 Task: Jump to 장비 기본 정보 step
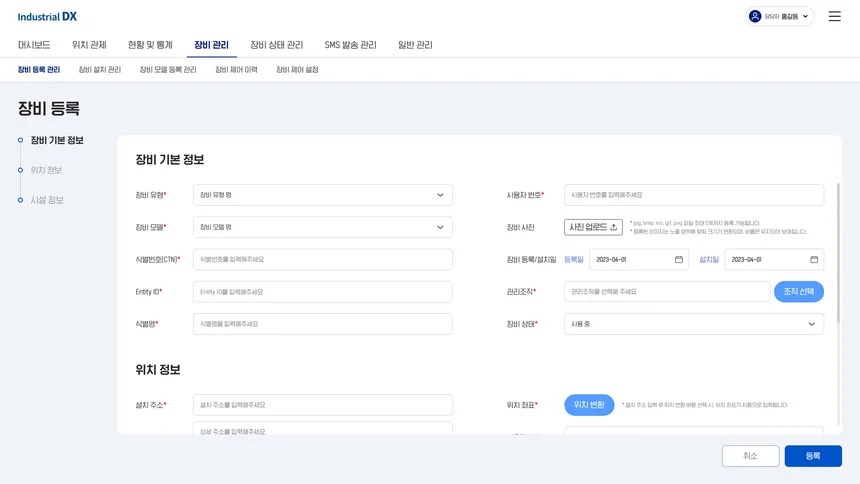57,140
